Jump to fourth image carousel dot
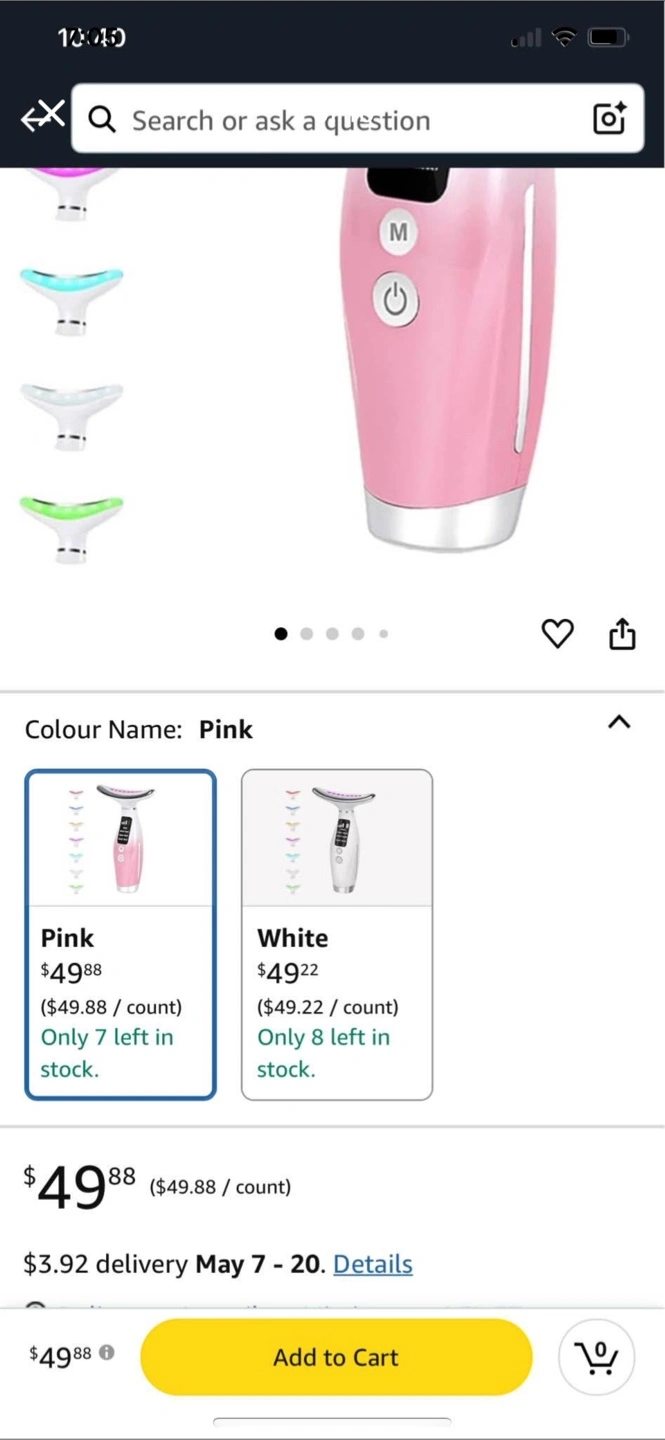The height and width of the screenshot is (1440, 665). pyautogui.click(x=358, y=633)
